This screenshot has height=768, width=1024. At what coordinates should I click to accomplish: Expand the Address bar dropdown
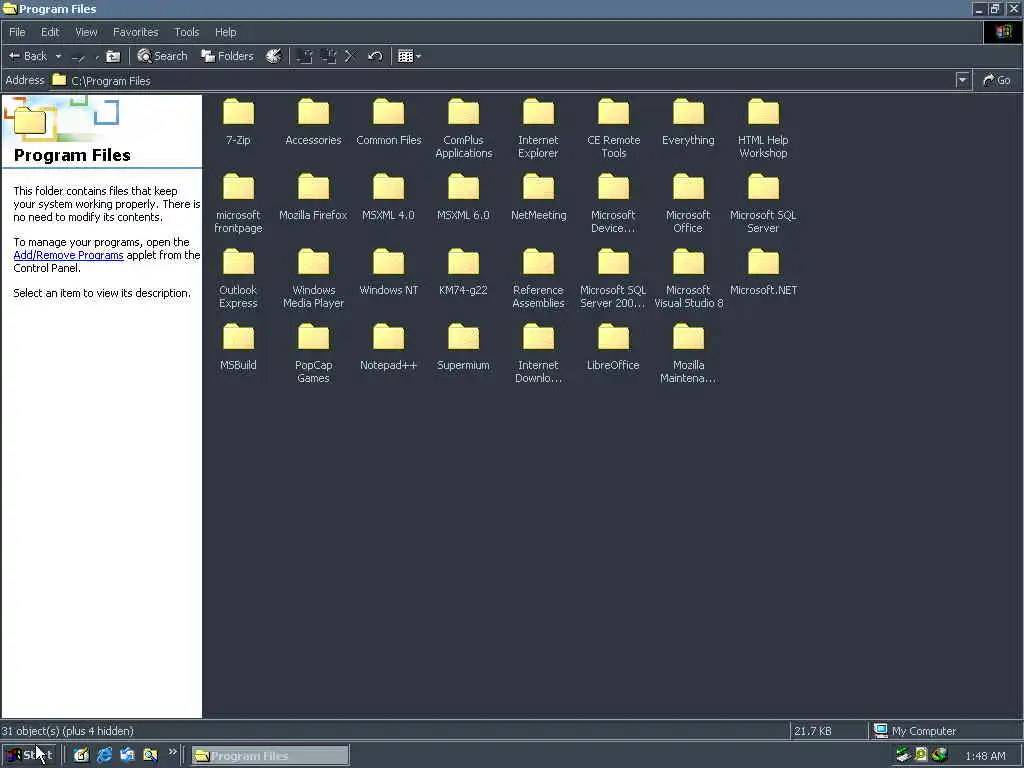[x=962, y=80]
